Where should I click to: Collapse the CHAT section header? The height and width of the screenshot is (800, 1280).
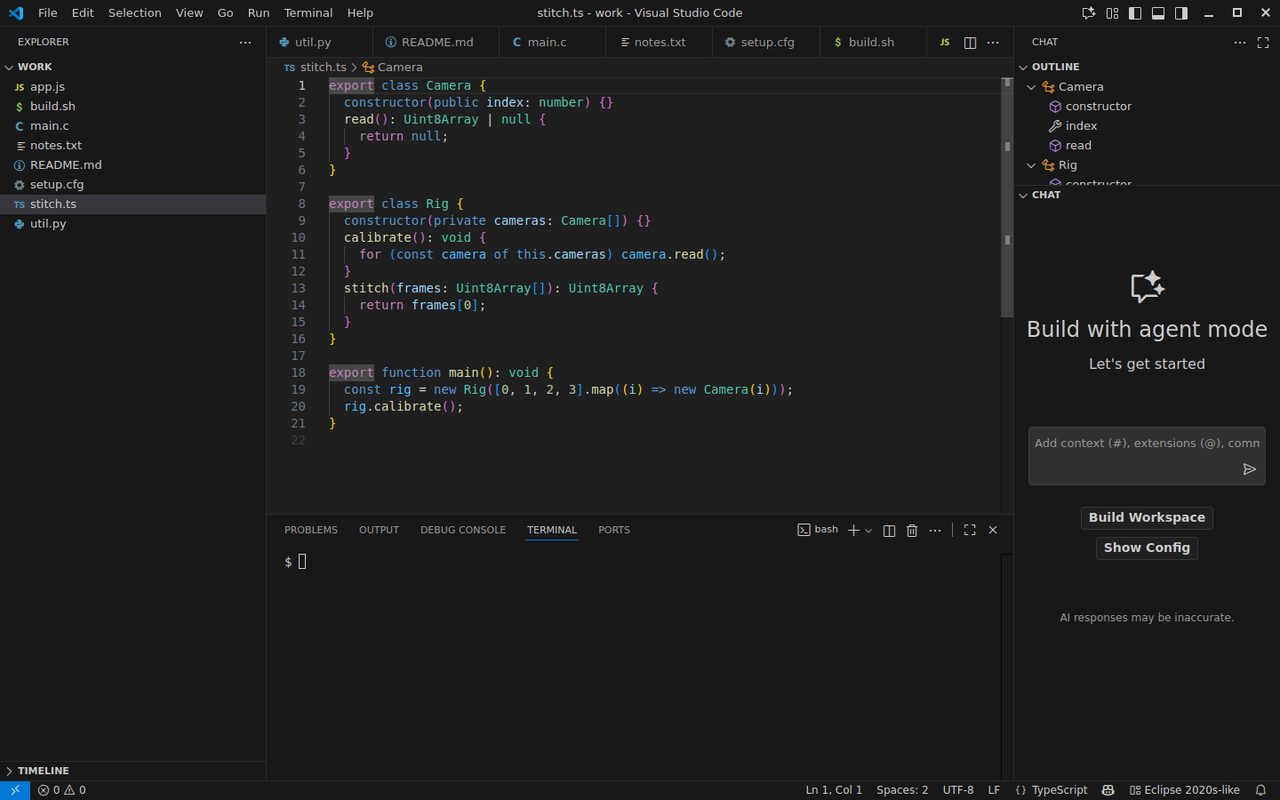[1147, 195]
